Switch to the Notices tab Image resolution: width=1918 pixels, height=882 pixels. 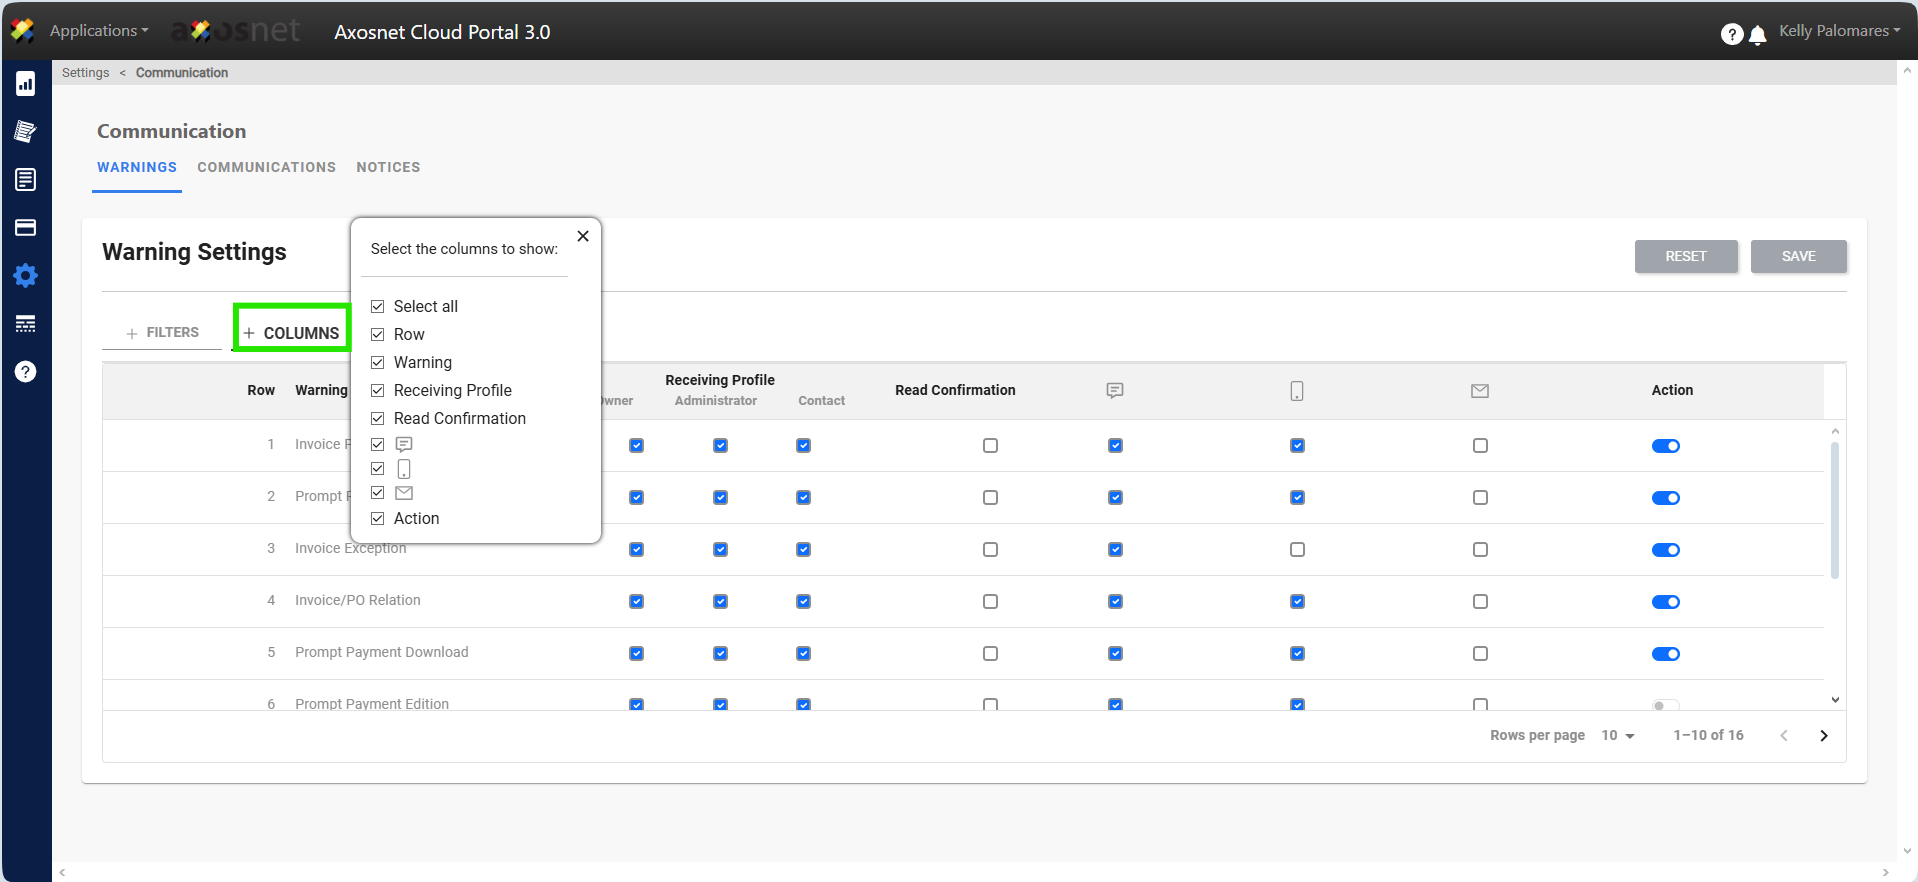(388, 168)
